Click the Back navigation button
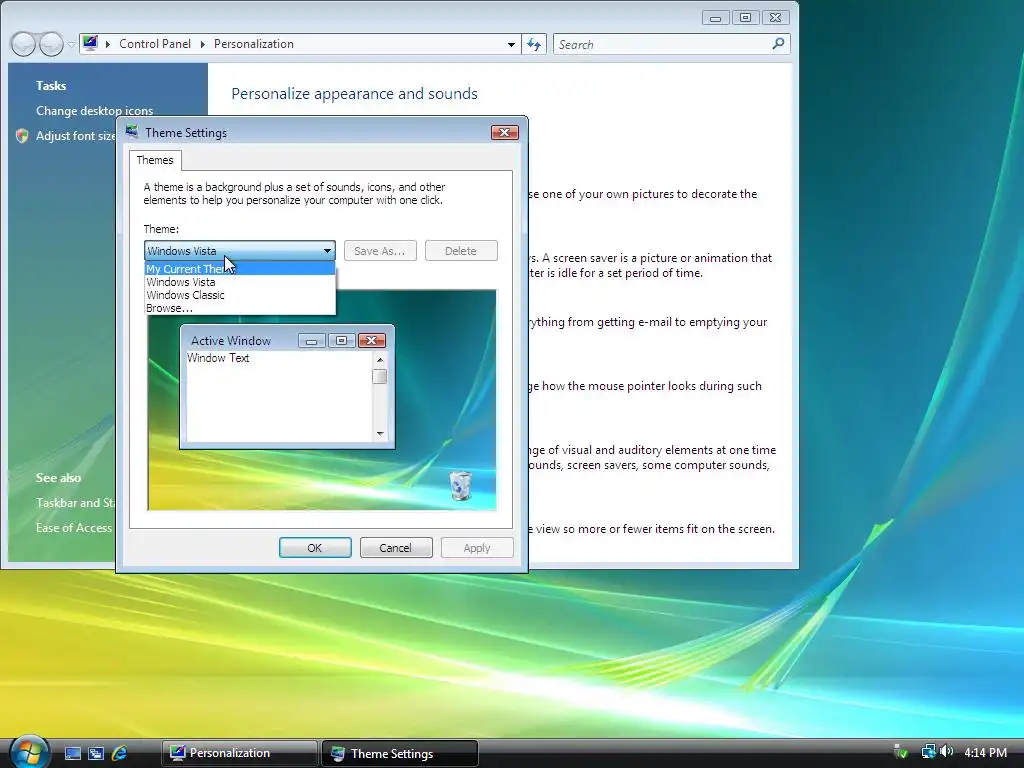The image size is (1024, 768). [x=23, y=44]
